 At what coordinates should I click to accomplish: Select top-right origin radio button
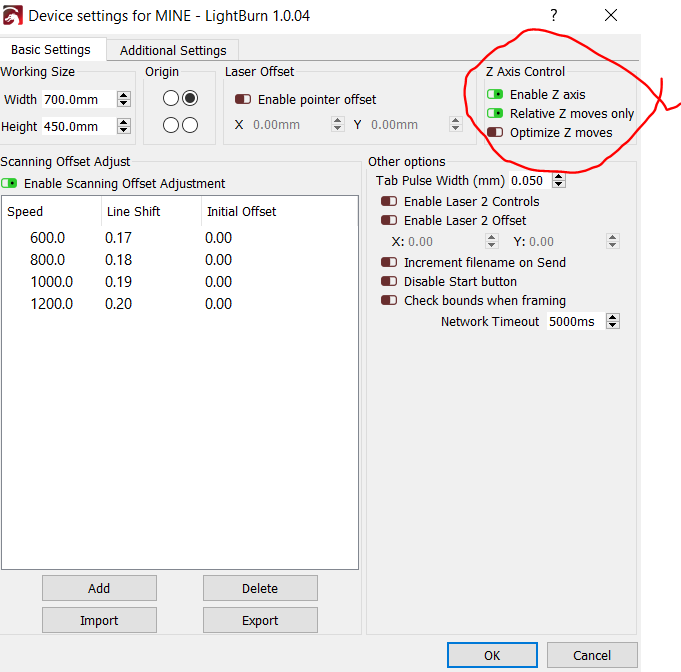(x=190, y=98)
